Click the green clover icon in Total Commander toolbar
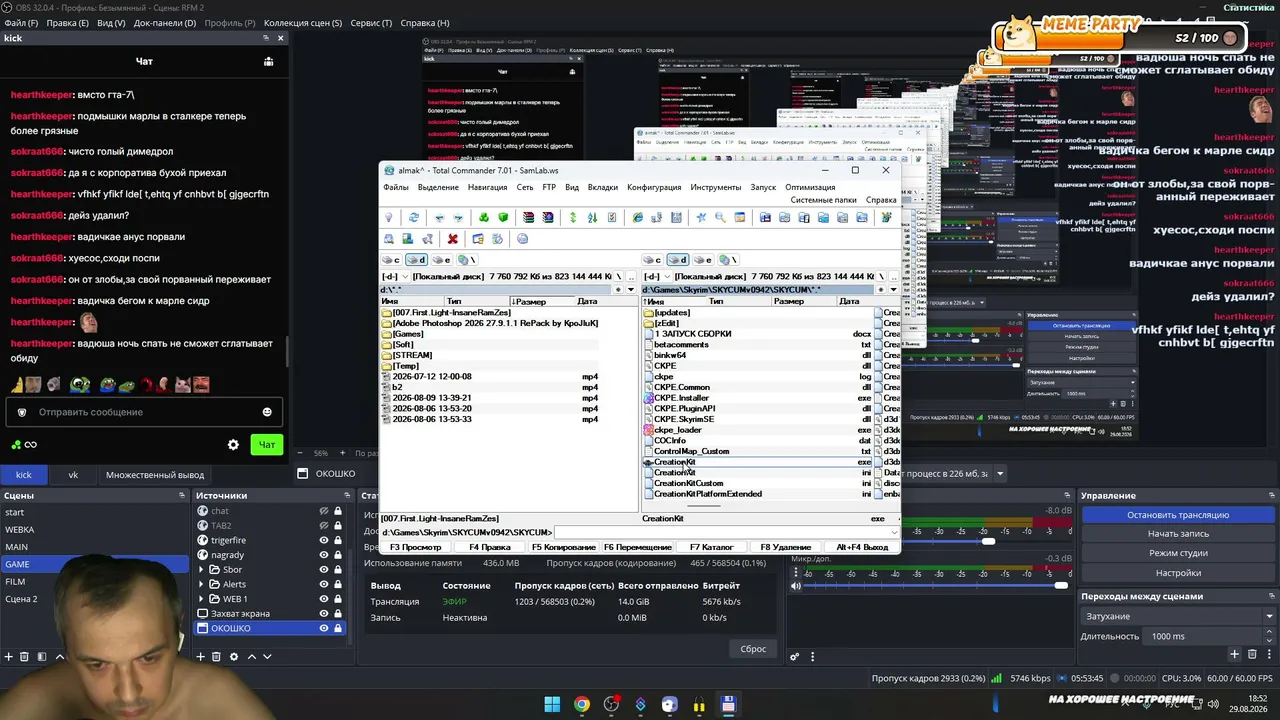The height and width of the screenshot is (720, 1280). (x=484, y=217)
